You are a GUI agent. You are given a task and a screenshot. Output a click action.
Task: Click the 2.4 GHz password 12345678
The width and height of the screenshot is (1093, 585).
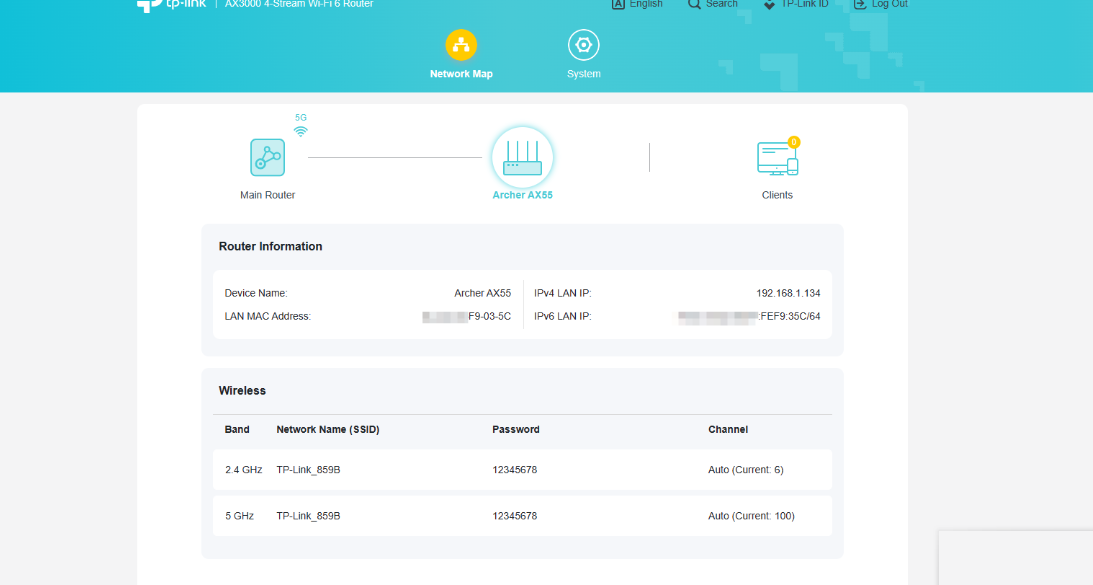(x=514, y=470)
